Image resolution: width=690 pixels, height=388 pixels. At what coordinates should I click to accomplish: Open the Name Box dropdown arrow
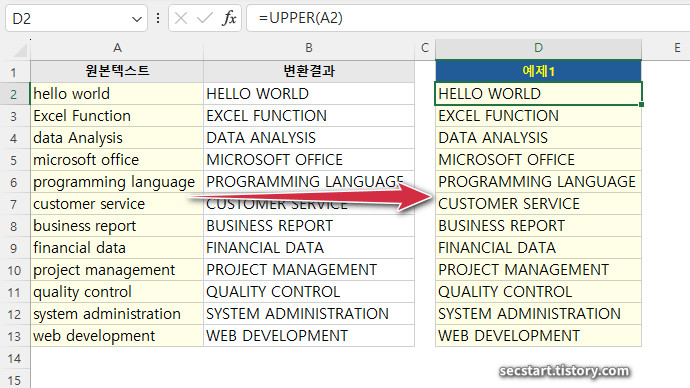pos(137,19)
